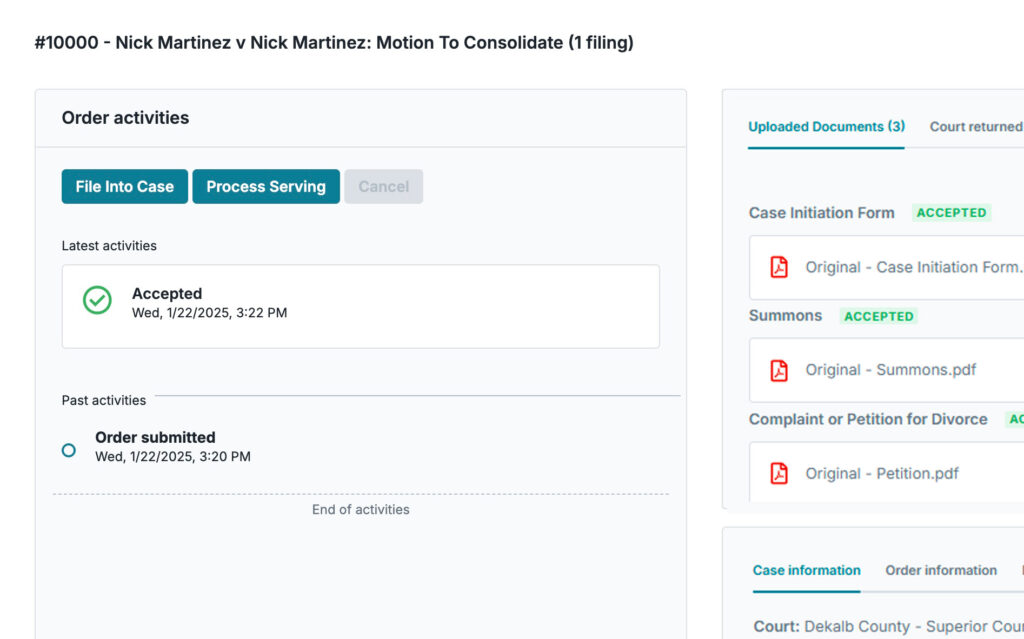Click the Order submitted activity title
The height and width of the screenshot is (639, 1024).
pyautogui.click(x=155, y=437)
